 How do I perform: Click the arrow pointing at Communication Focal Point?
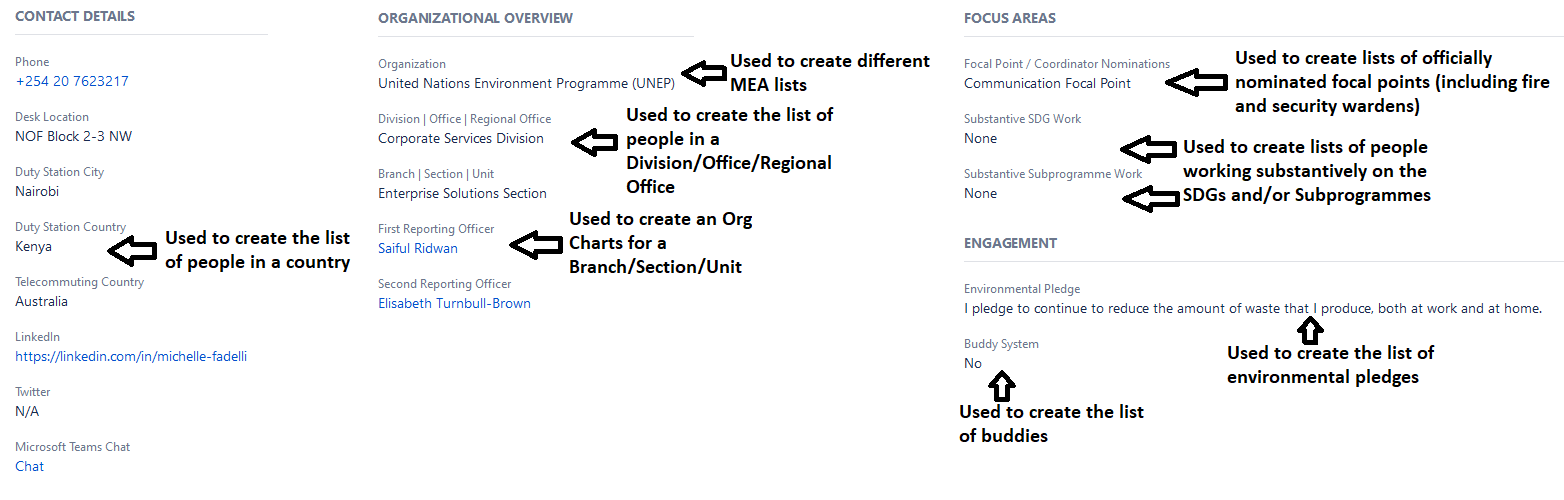1197,83
